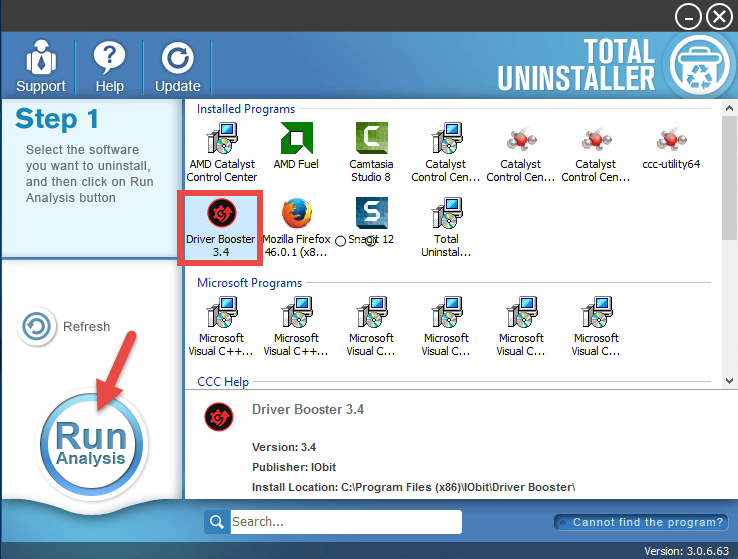Click the Refresh button
Viewport: 738px width, 559px height.
65,326
